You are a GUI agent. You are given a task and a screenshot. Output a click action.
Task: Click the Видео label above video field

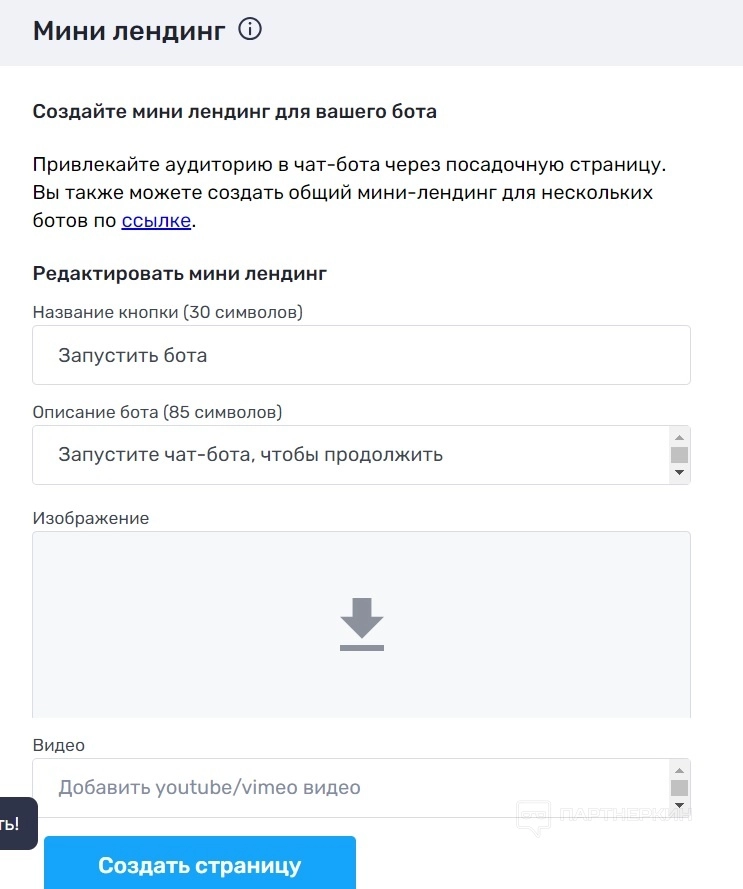pyautogui.click(x=59, y=745)
